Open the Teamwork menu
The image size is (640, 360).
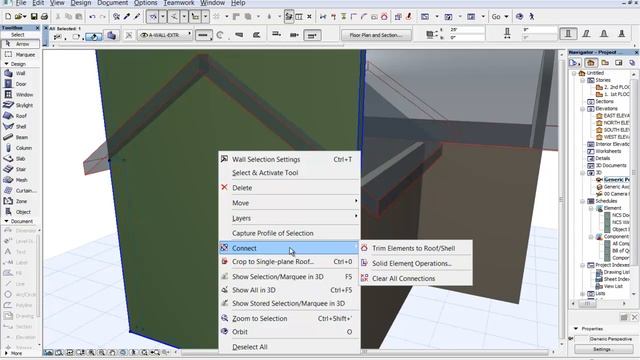(179, 3)
